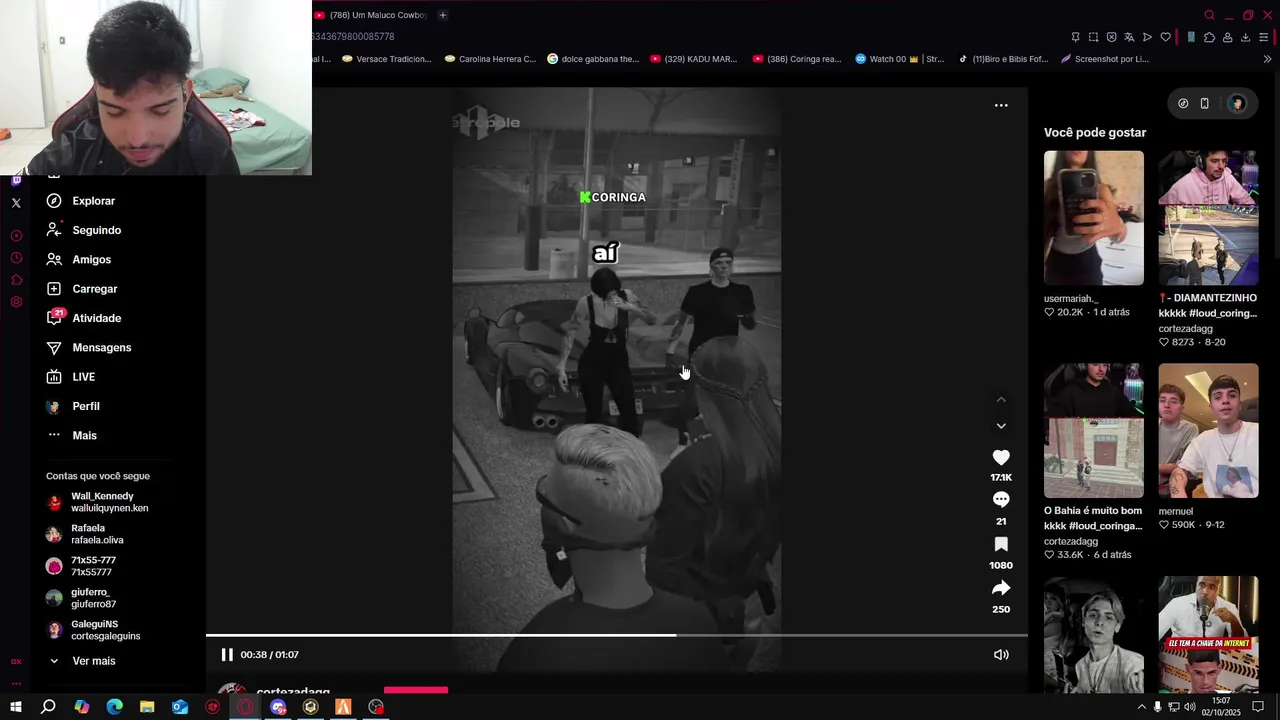Open browser search tabs magnifier
Image resolution: width=1280 pixels, height=720 pixels.
coord(1209,15)
